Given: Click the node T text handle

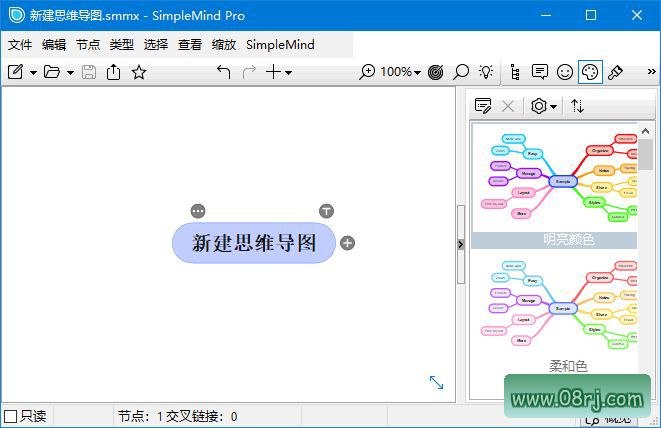Looking at the screenshot, I should point(326,211).
